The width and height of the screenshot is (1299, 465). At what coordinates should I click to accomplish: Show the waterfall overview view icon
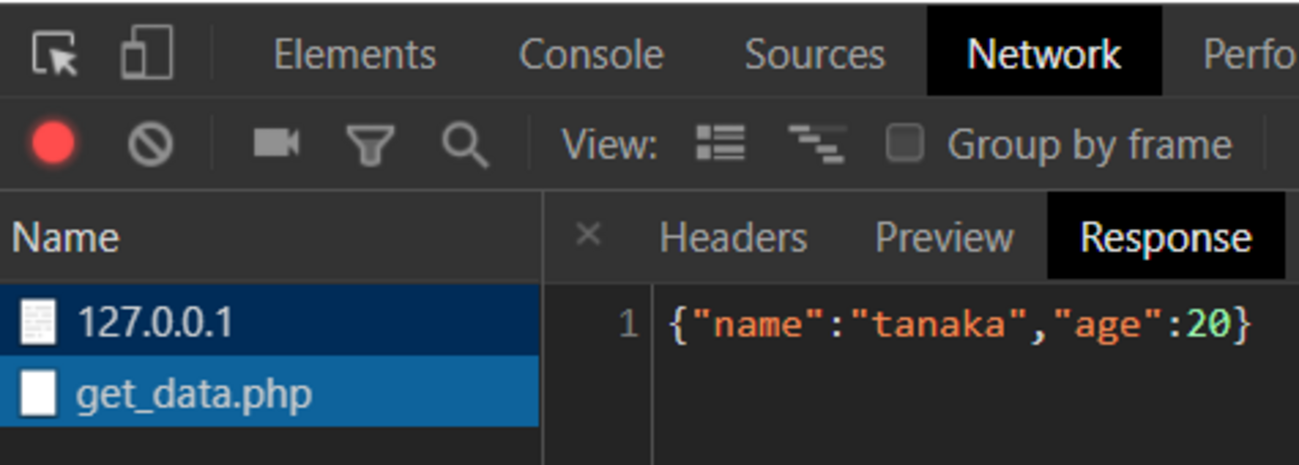[x=816, y=144]
